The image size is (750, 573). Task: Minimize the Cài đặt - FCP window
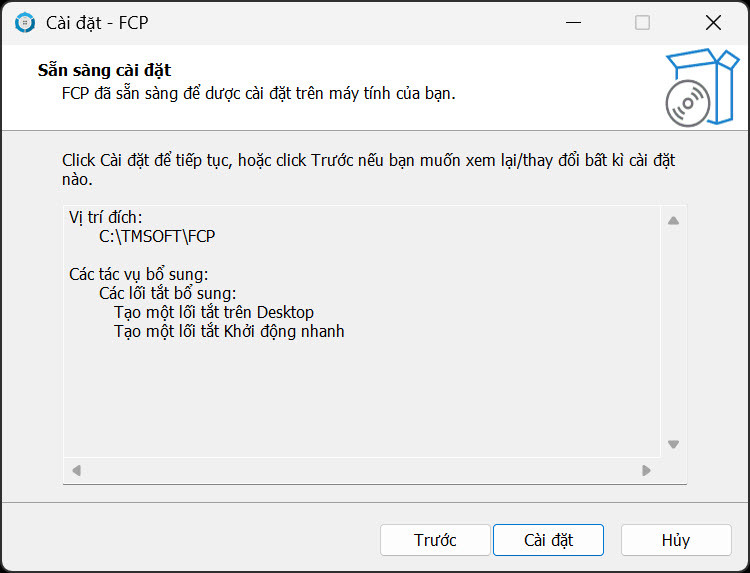click(571, 22)
